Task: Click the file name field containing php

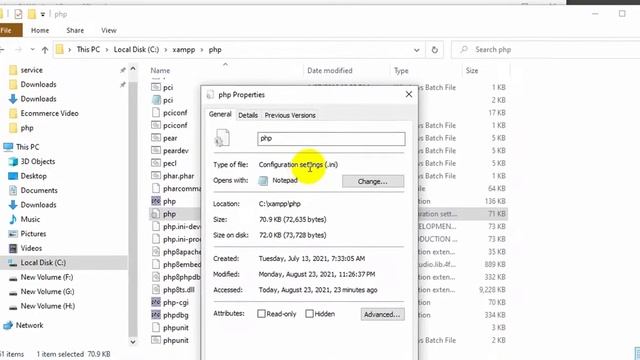Action: [x=331, y=139]
